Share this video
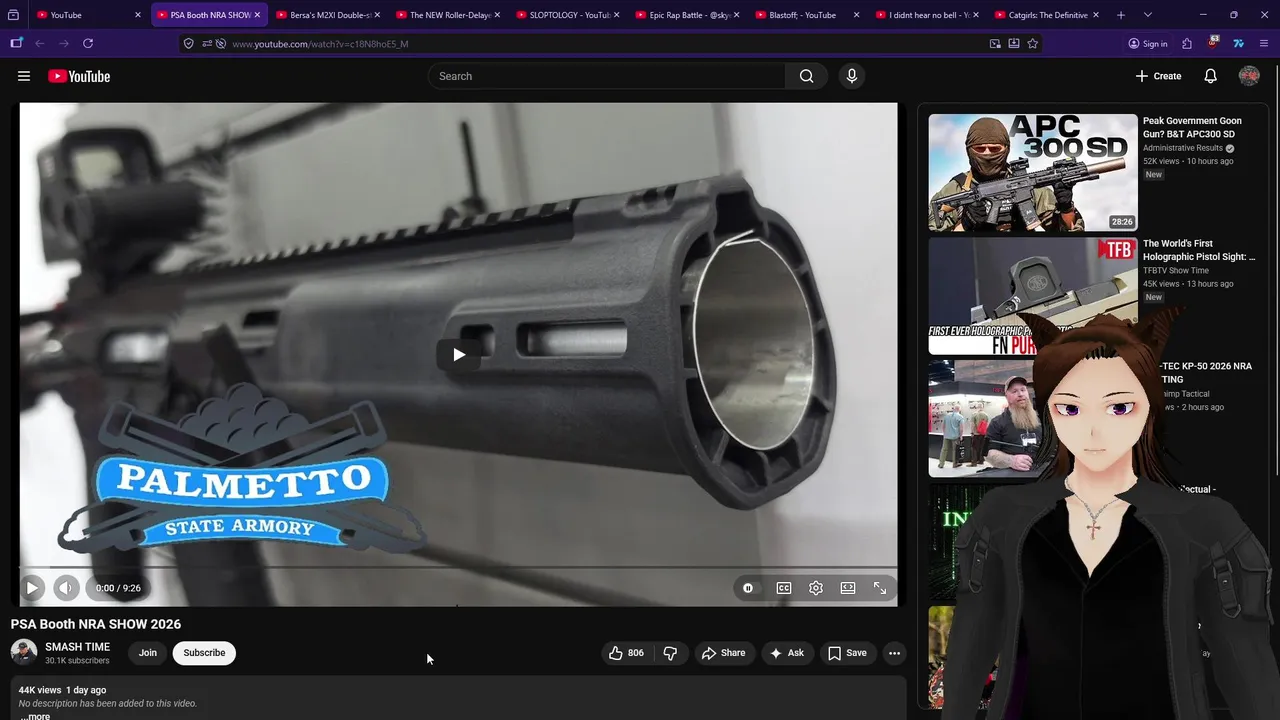Image resolution: width=1280 pixels, height=720 pixels. [x=724, y=653]
